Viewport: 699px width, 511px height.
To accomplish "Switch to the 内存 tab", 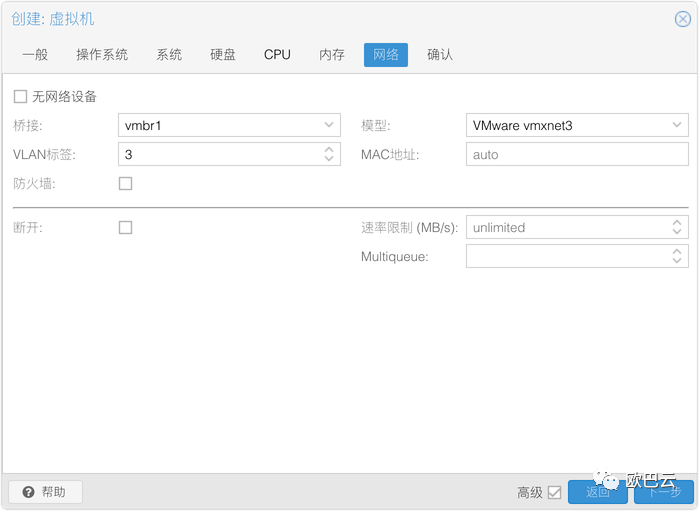I will pyautogui.click(x=332, y=55).
